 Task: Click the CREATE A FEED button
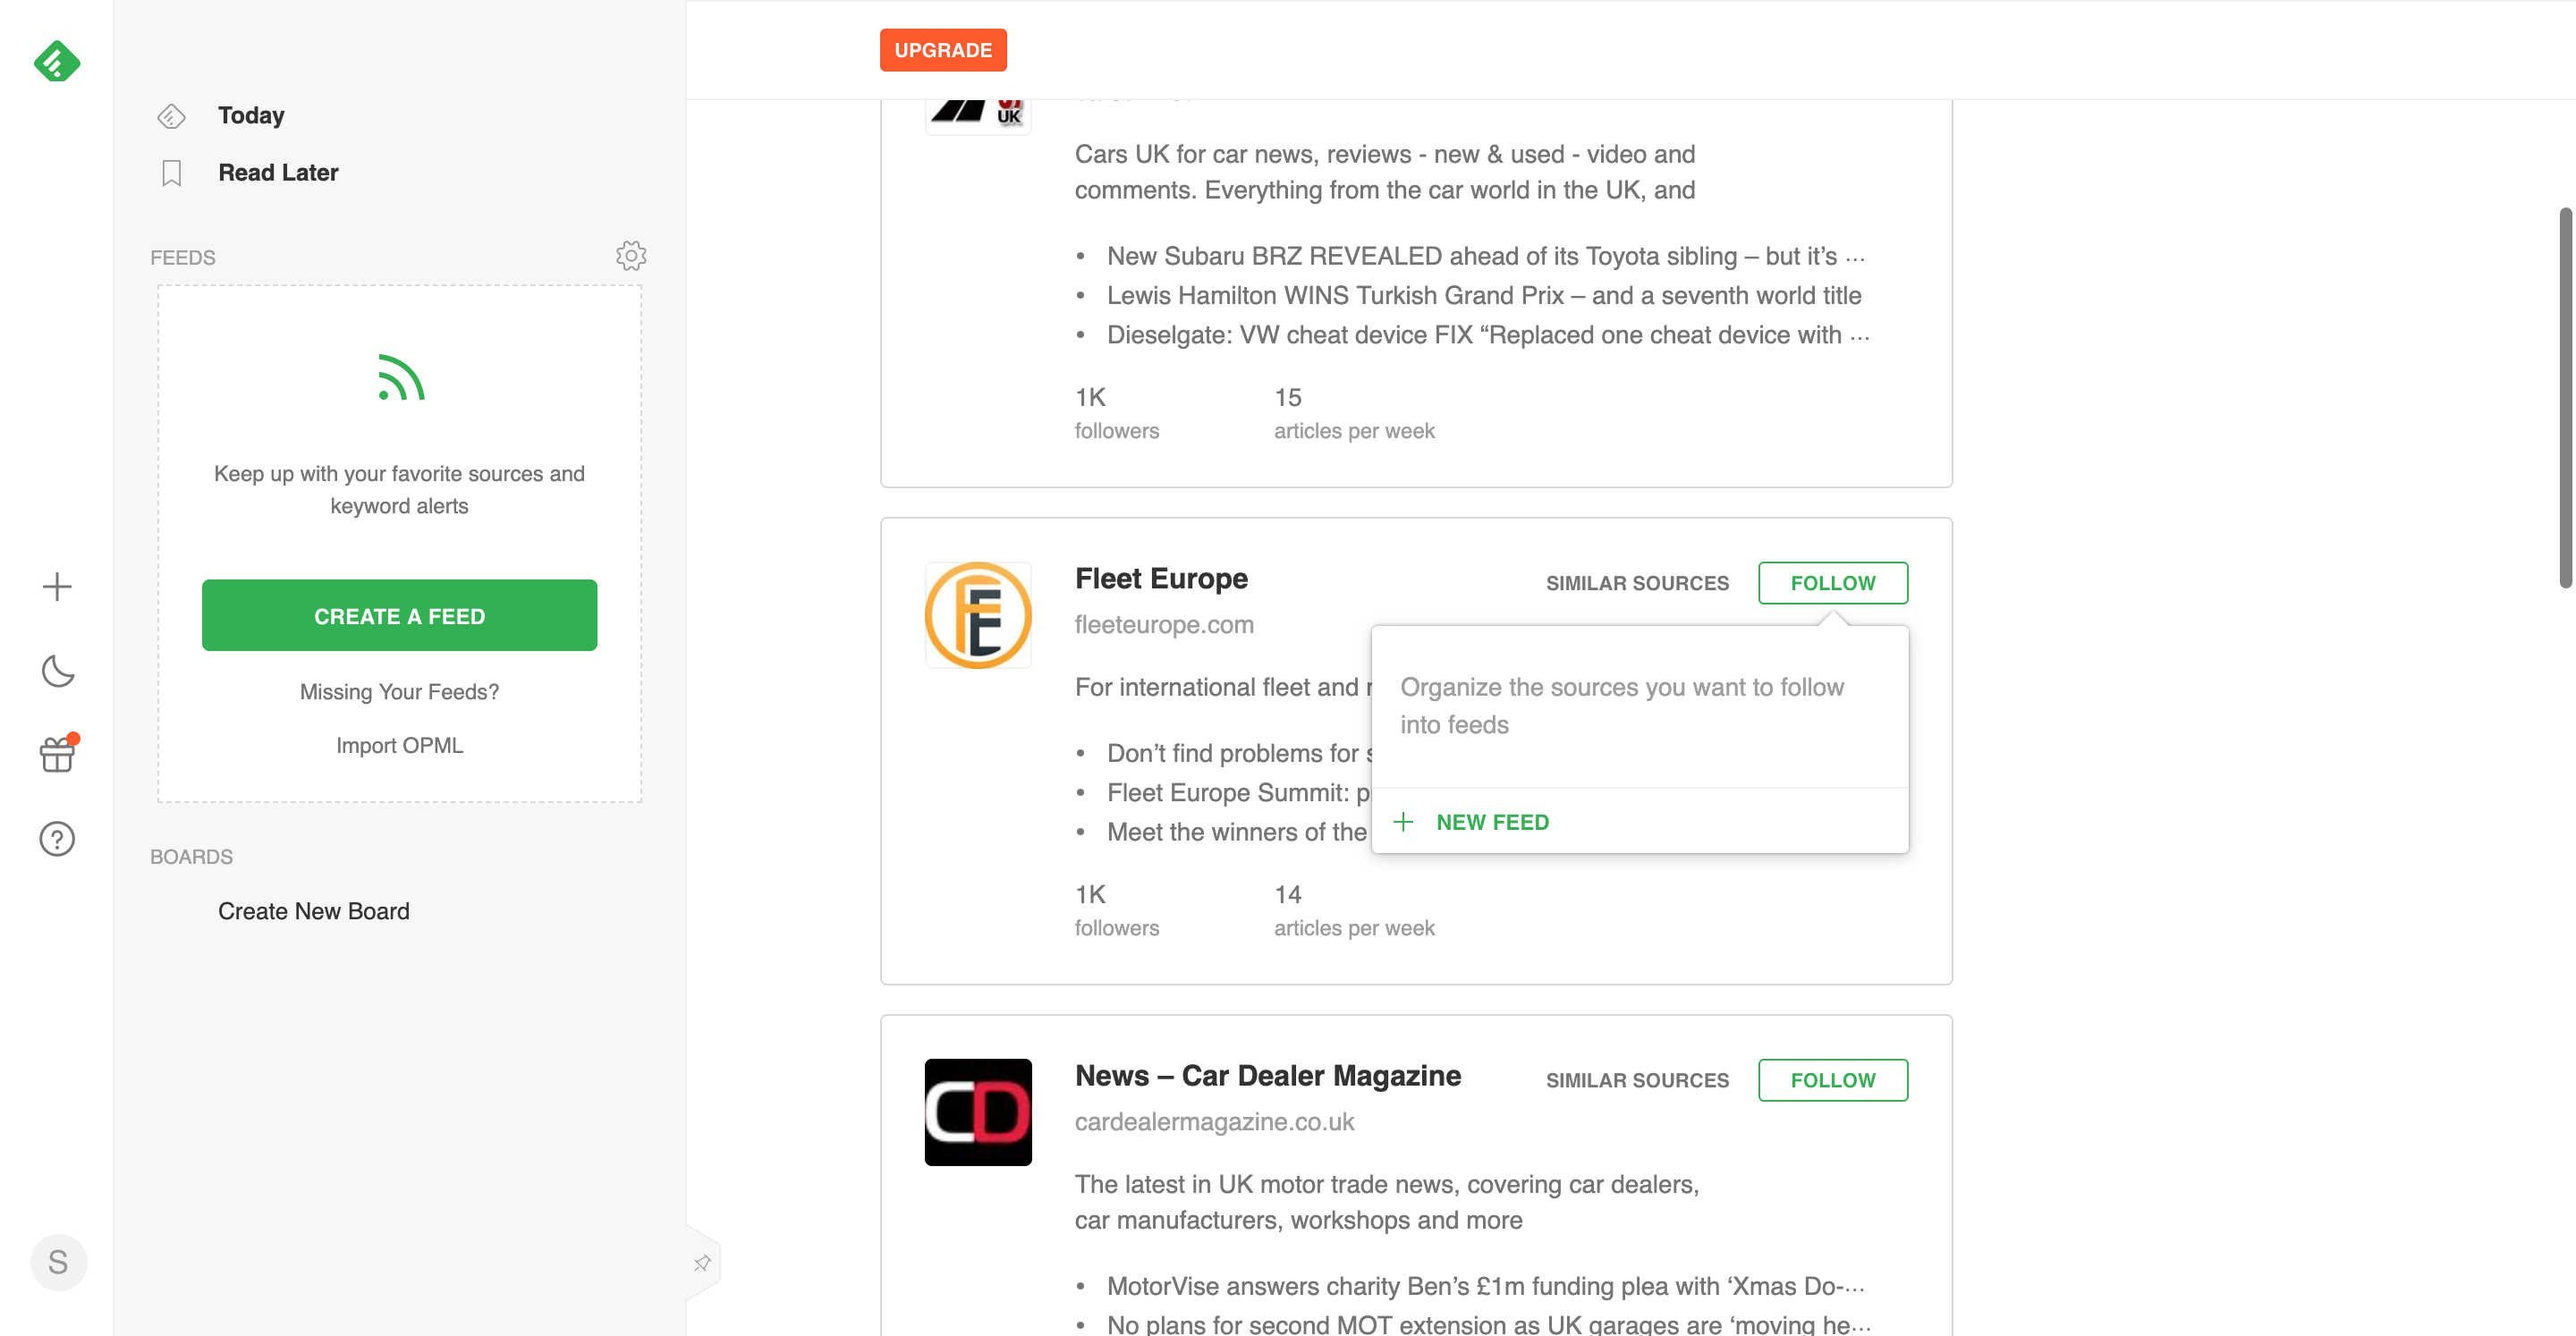coord(399,615)
